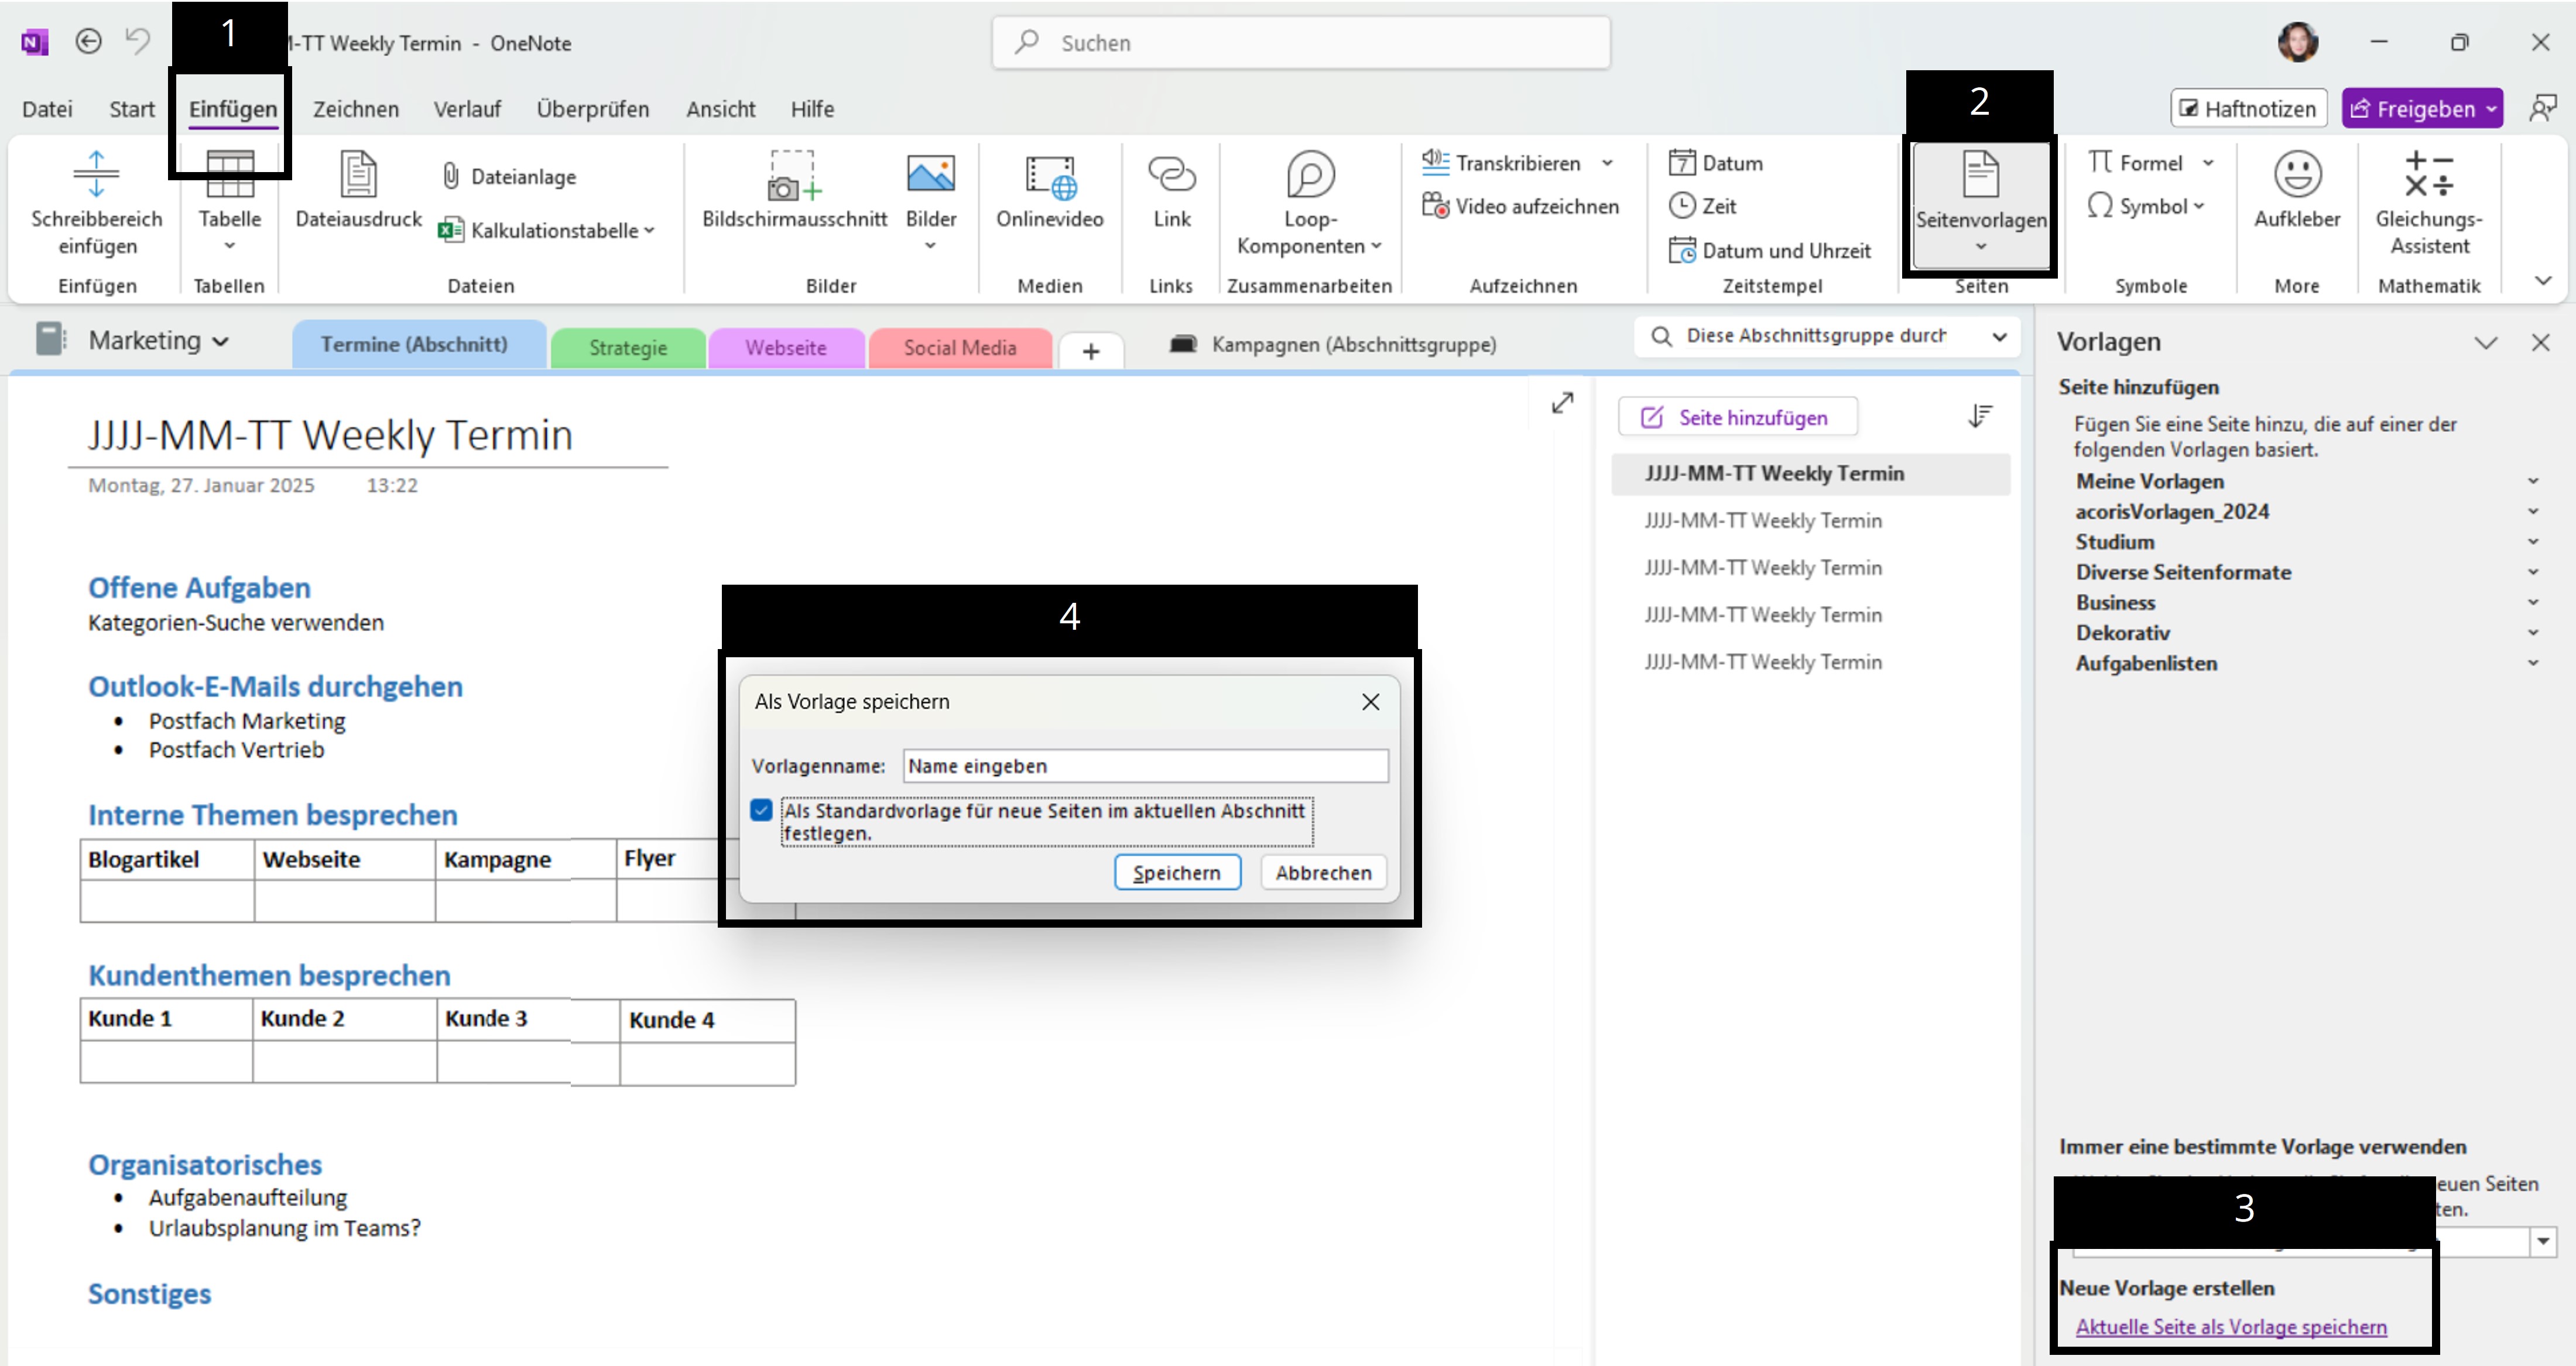The height and width of the screenshot is (1366, 2576).
Task: Click Aktuelle Seite als Vorlage speichern link
Action: 2230,1326
